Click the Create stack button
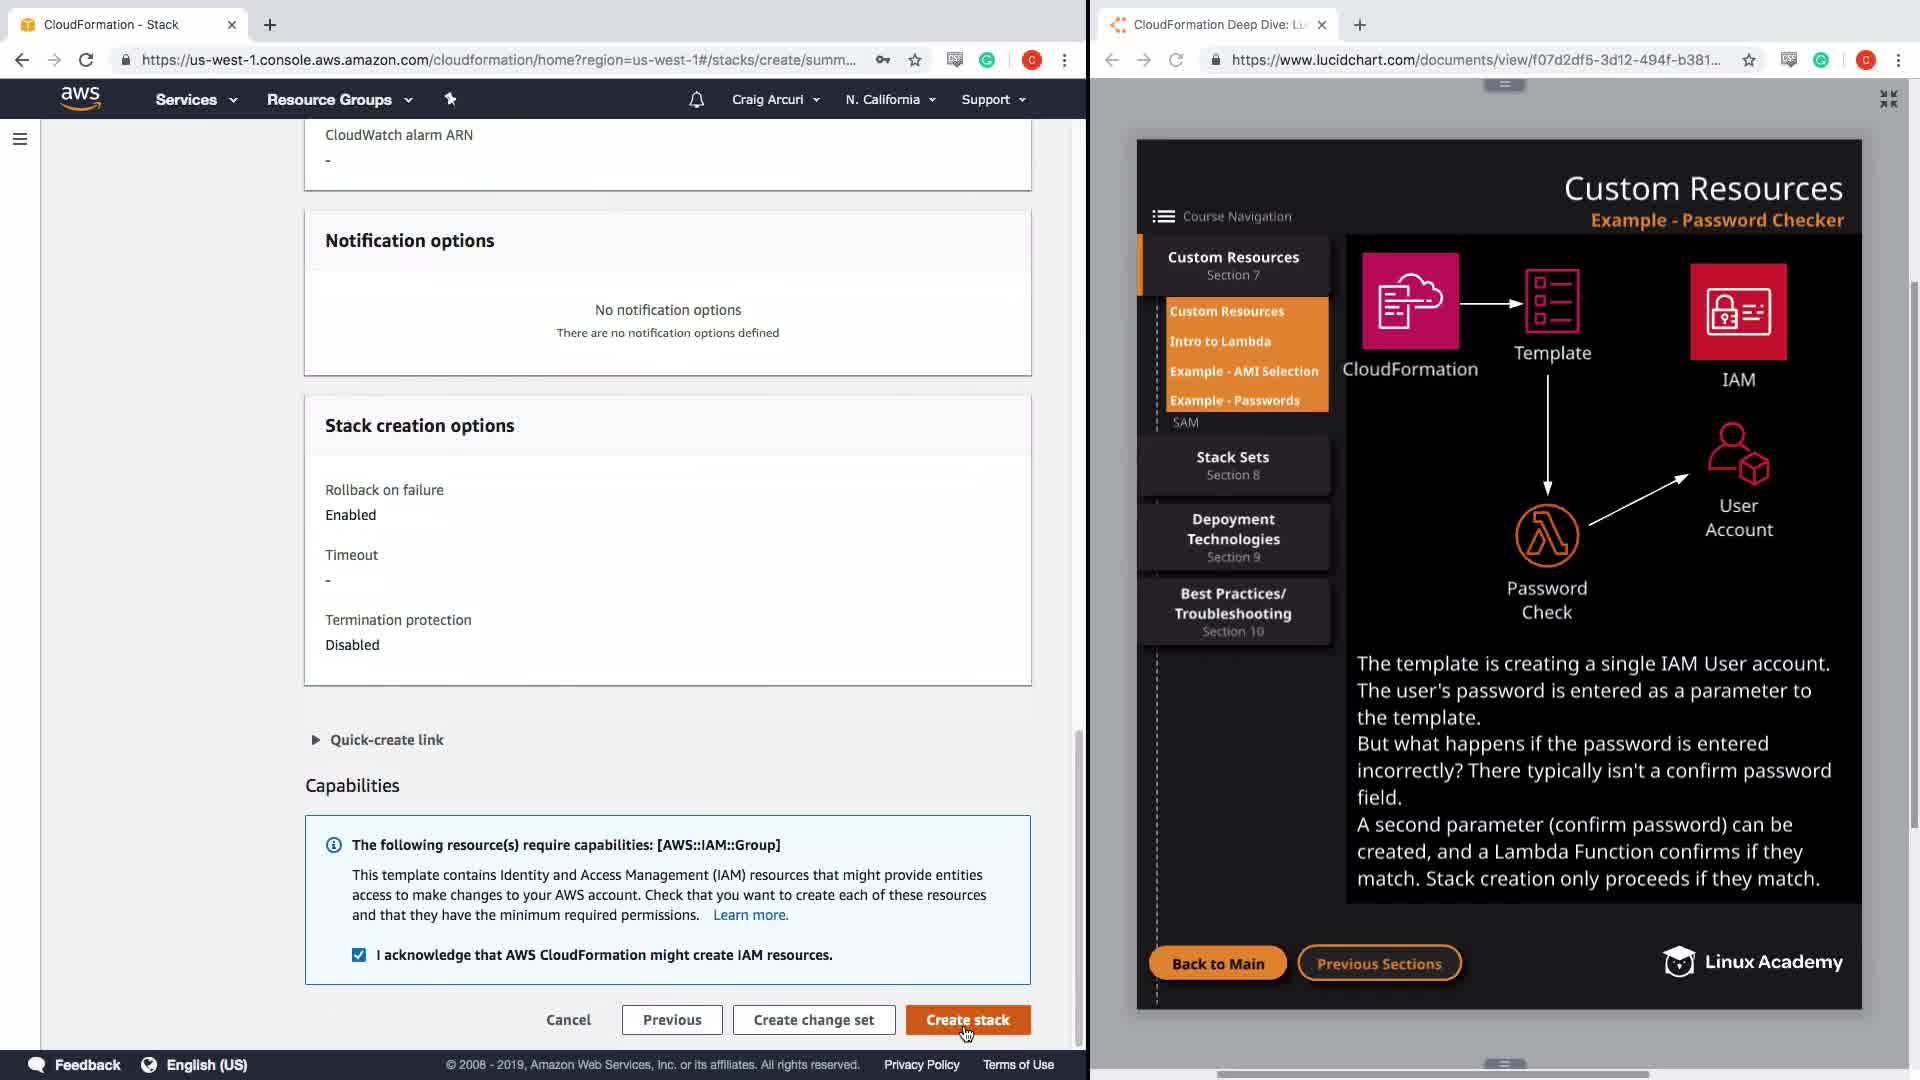Viewport: 1920px width, 1080px height. pos(967,1020)
